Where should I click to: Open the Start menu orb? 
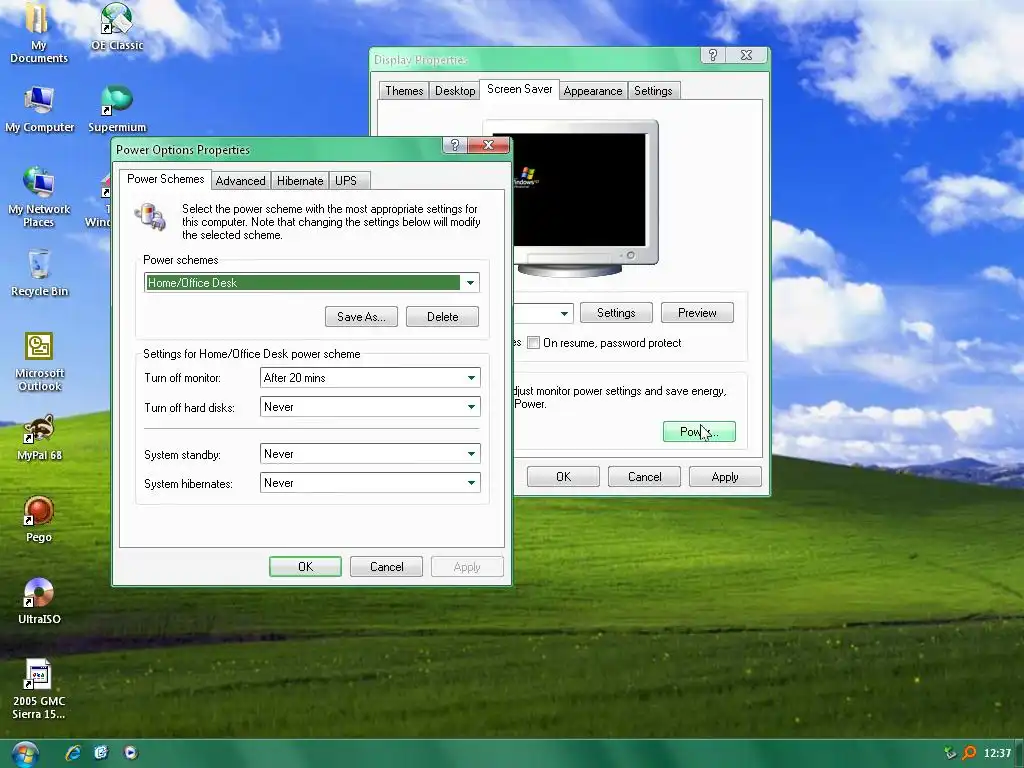pyautogui.click(x=25, y=754)
